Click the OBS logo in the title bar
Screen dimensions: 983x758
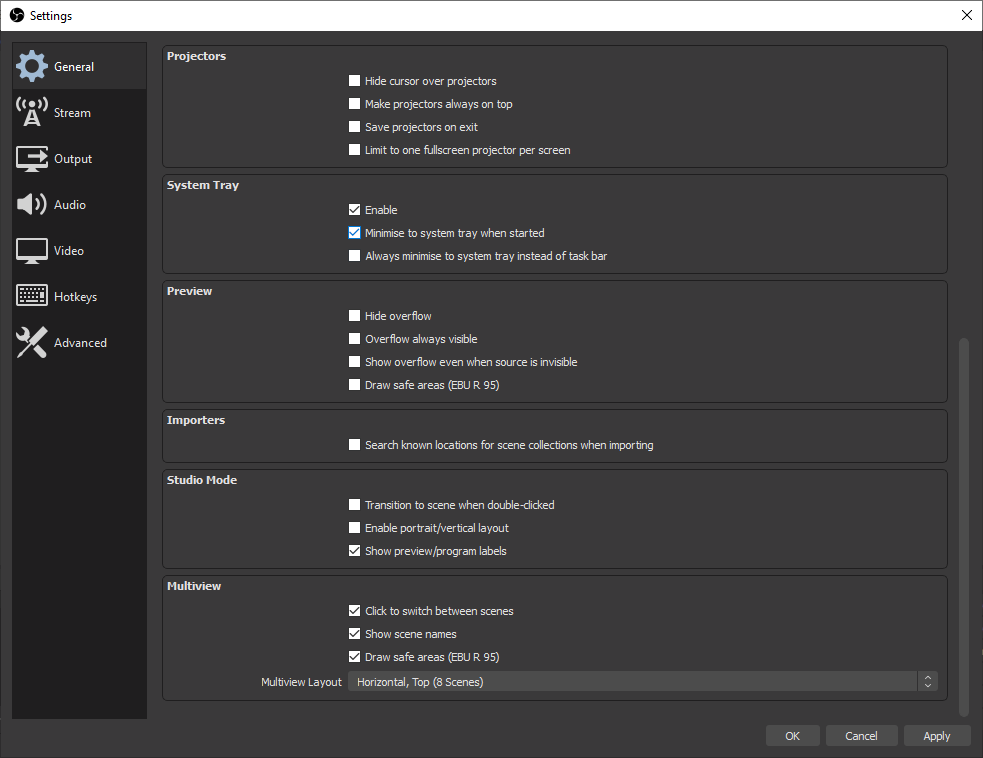[16, 15]
